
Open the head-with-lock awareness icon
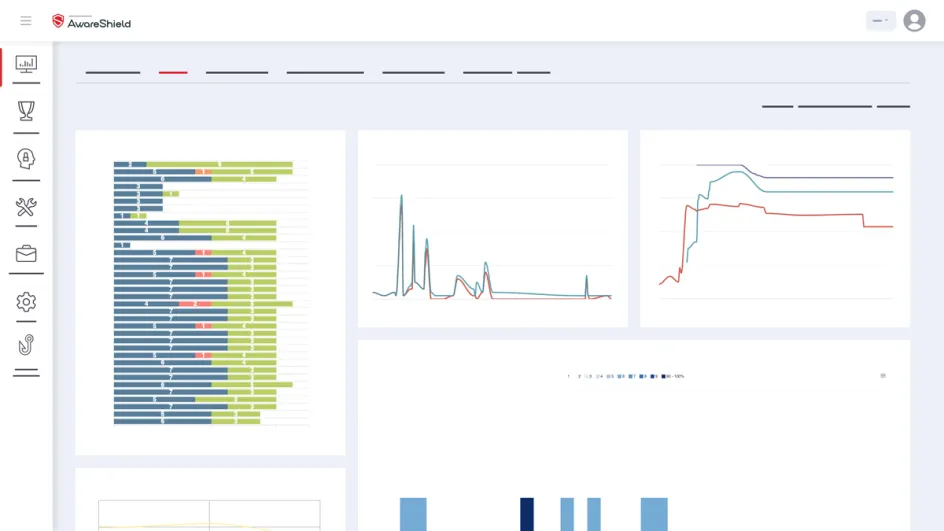(x=26, y=158)
